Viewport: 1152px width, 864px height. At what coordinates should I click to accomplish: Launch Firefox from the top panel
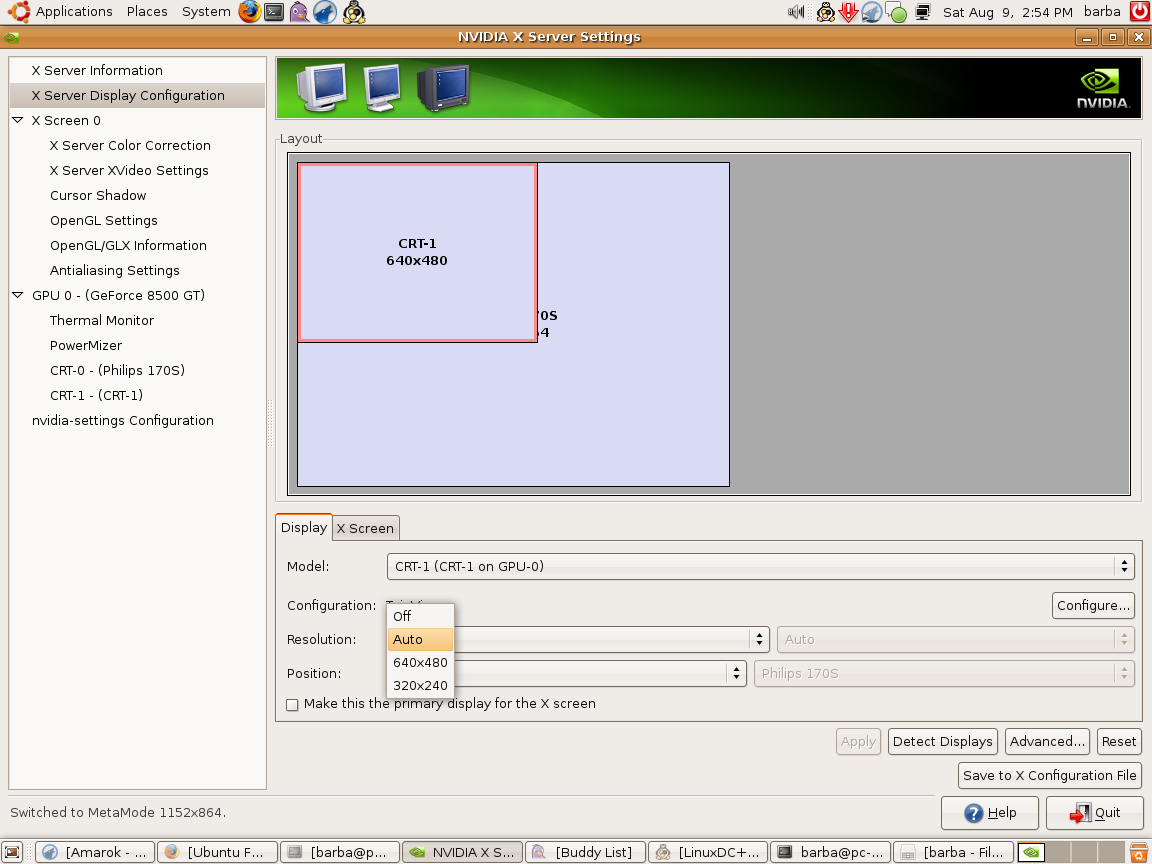(x=250, y=12)
